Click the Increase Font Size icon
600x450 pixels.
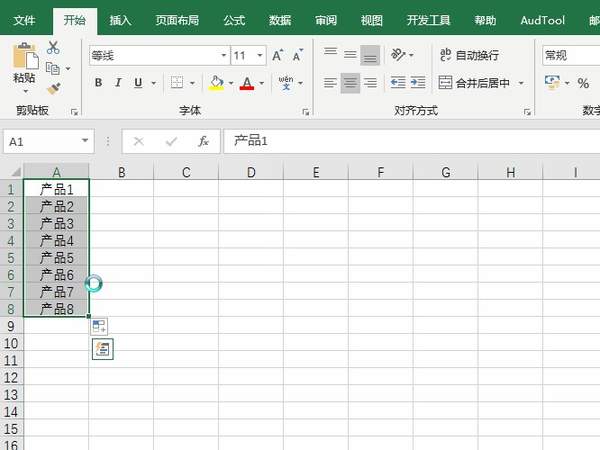click(x=280, y=56)
